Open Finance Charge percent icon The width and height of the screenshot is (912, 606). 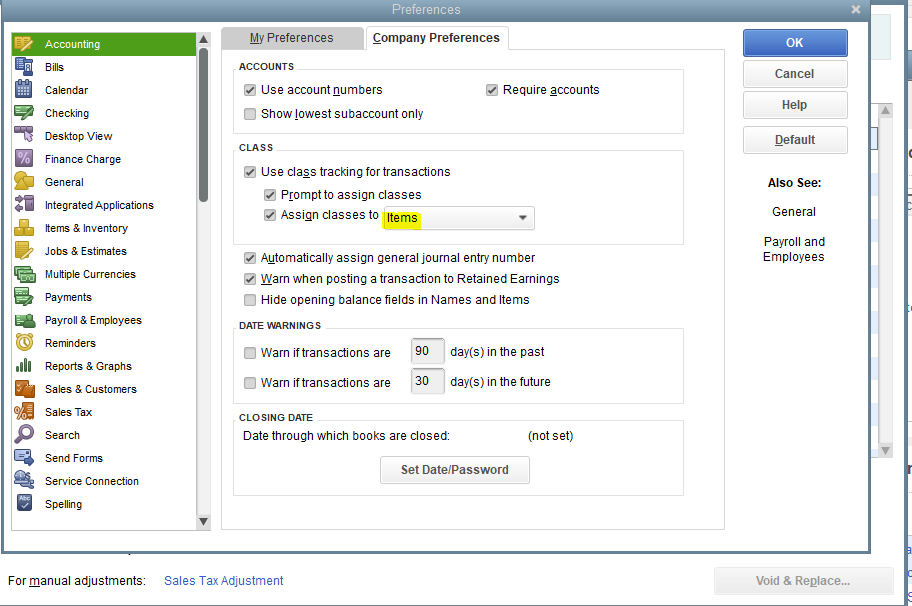pyautogui.click(x=24, y=158)
